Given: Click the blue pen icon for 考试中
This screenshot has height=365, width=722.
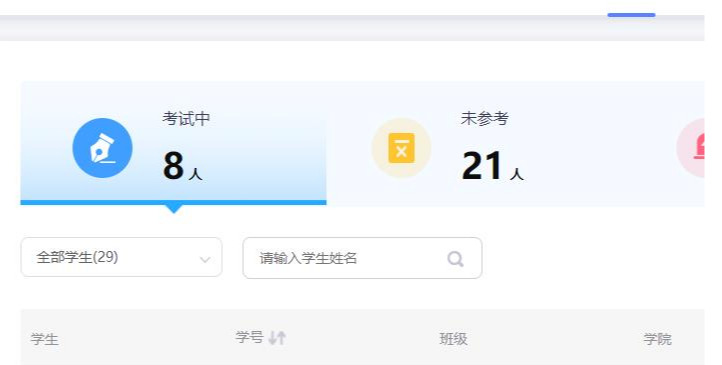Looking at the screenshot, I should click(102, 148).
